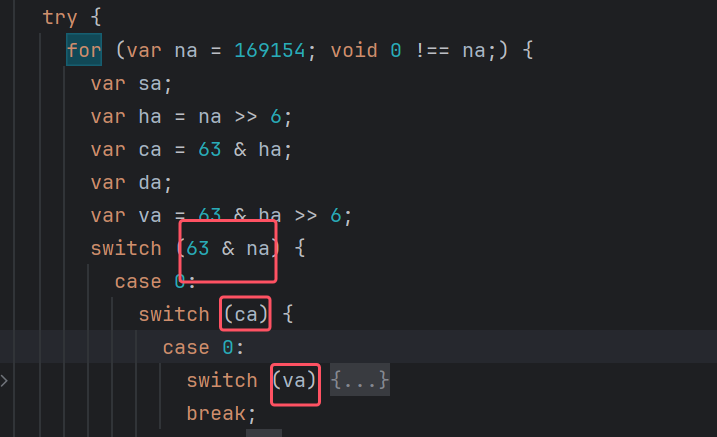Click '(ca)' in the switch statement
Viewport: 717px width, 437px height.
click(x=246, y=315)
